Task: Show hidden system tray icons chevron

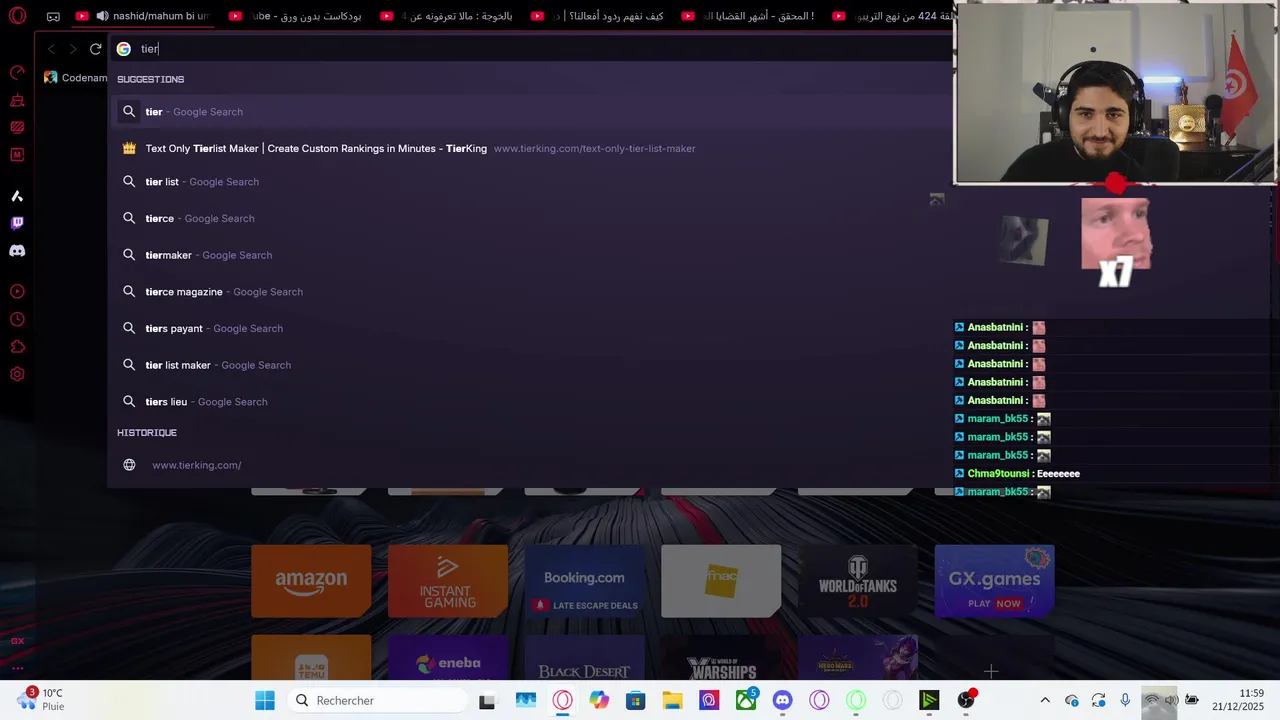Action: 1045,701
